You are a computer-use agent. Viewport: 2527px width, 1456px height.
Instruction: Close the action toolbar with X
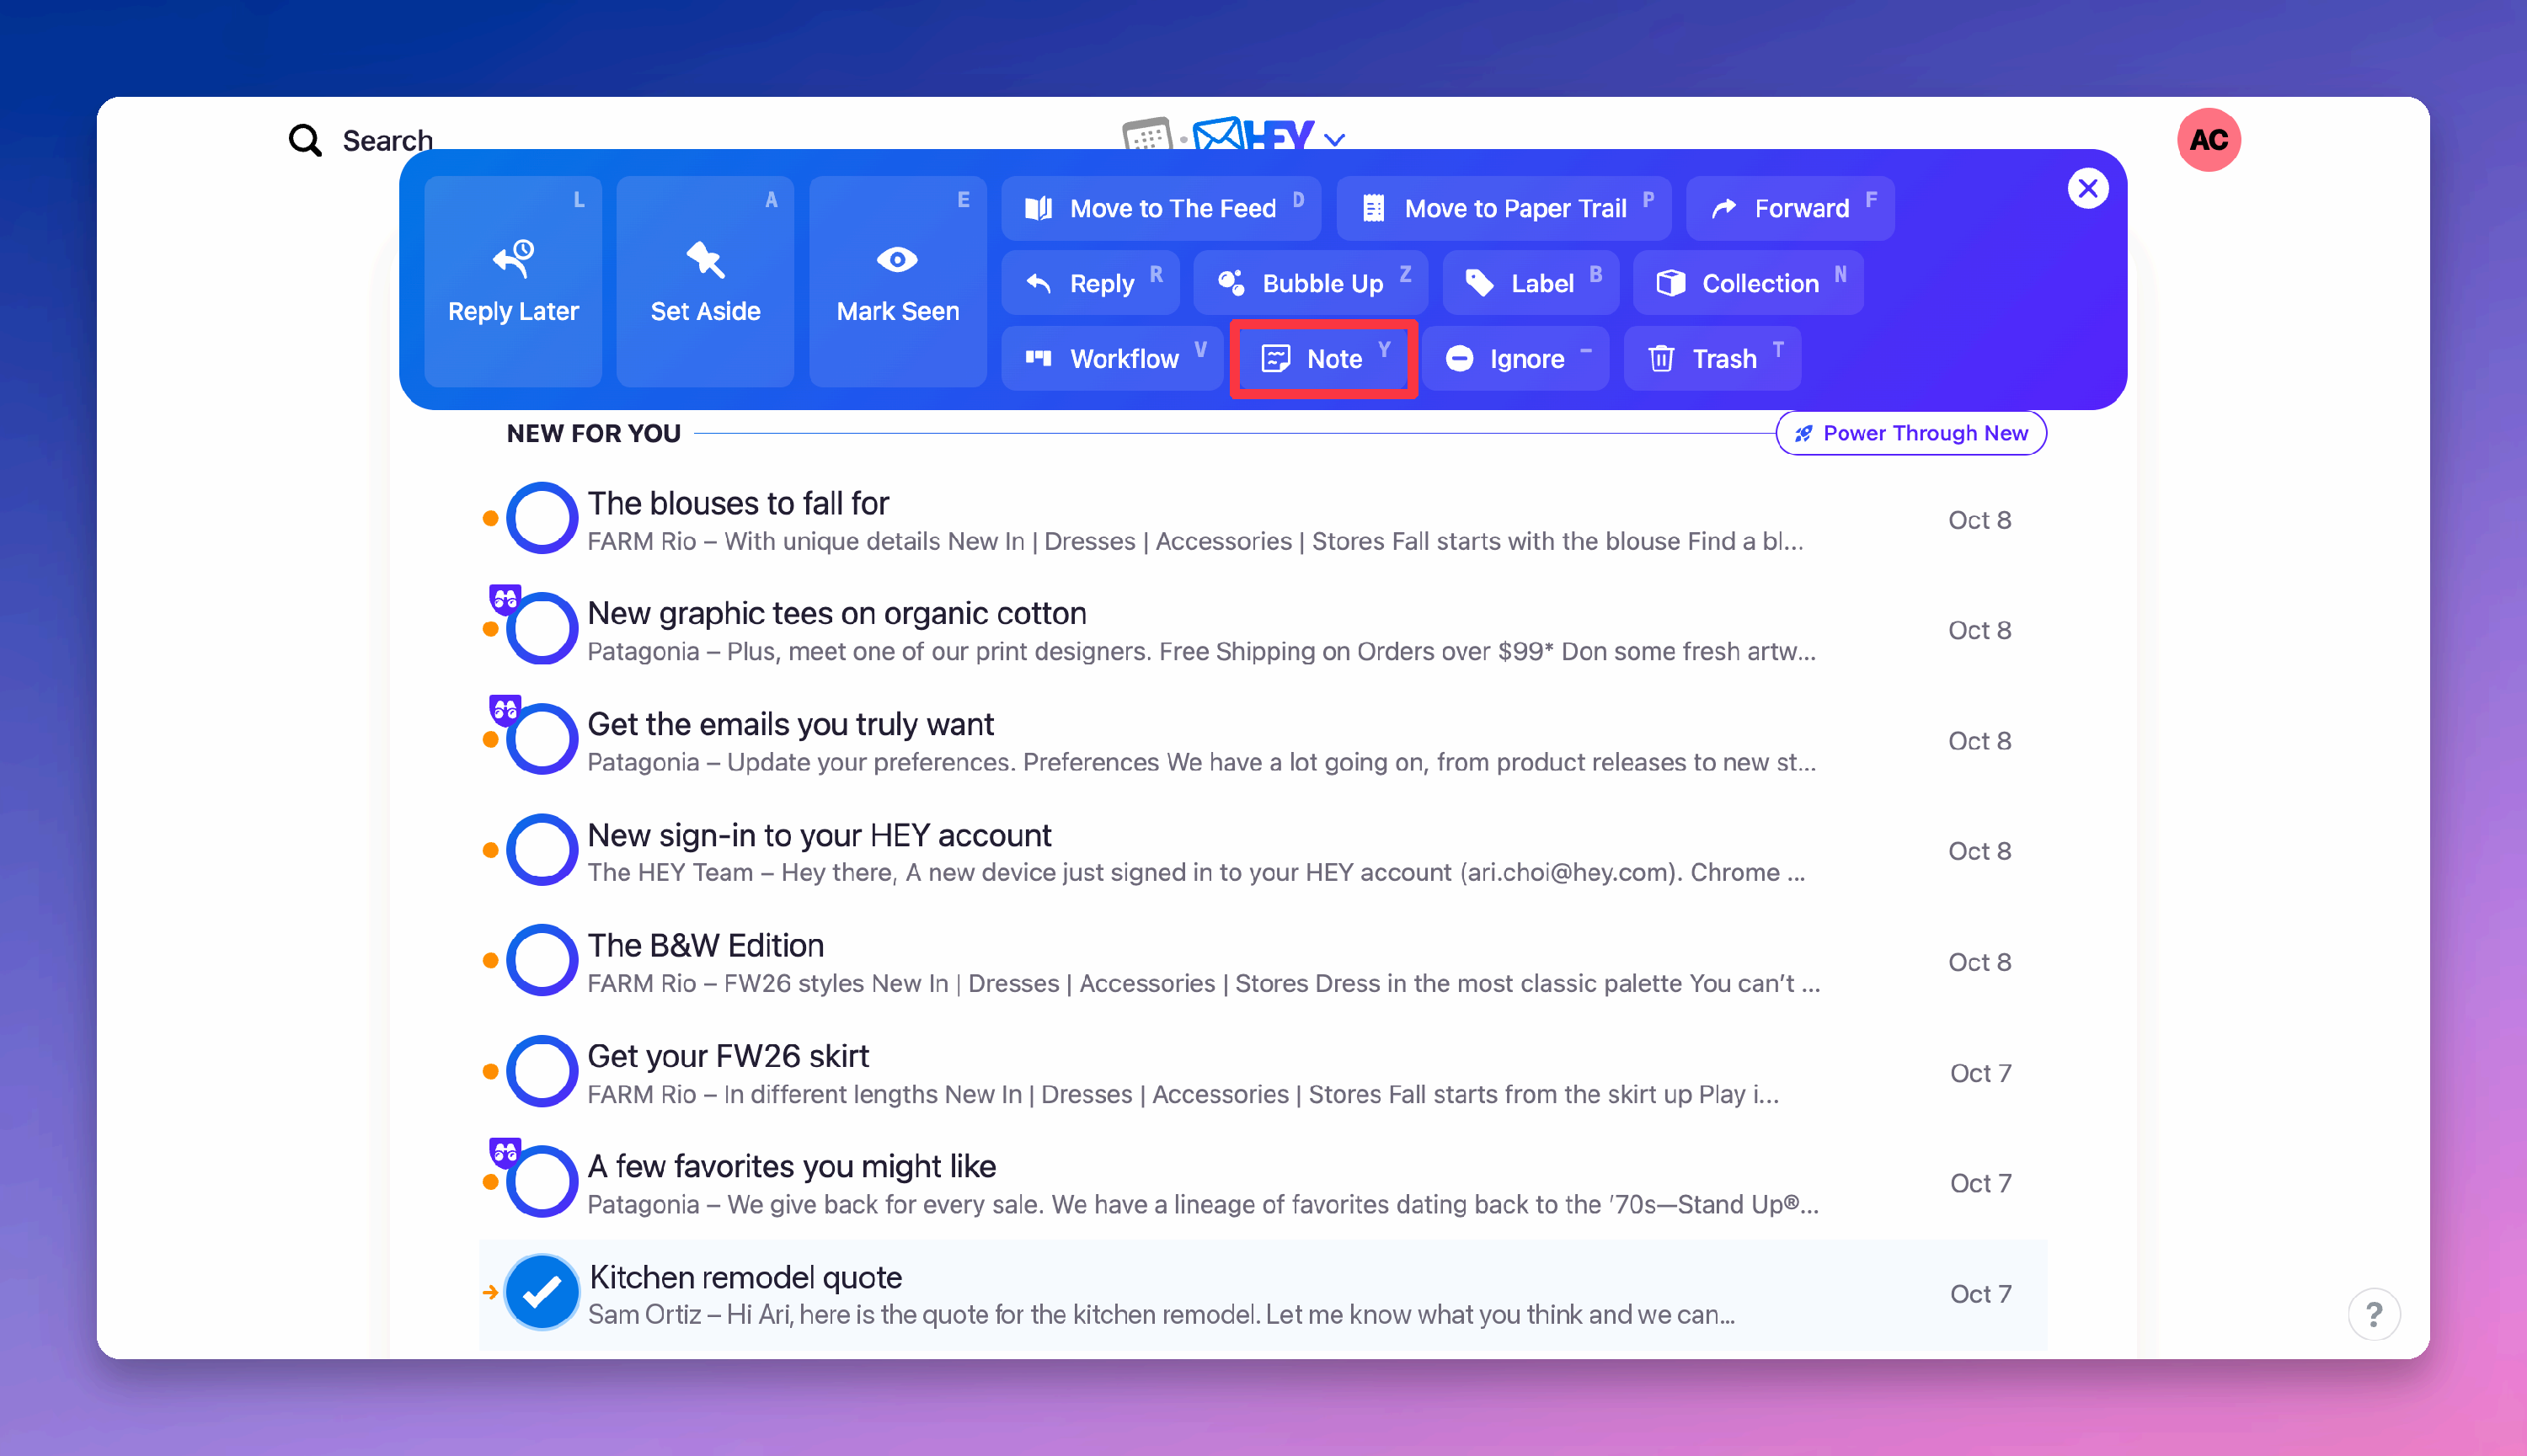pyautogui.click(x=2088, y=188)
